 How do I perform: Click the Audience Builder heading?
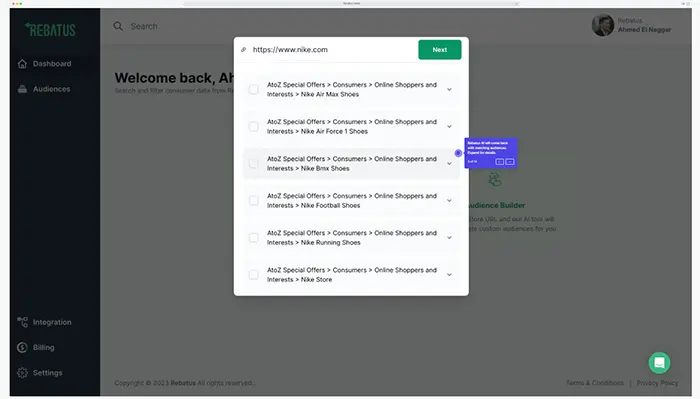click(x=497, y=205)
